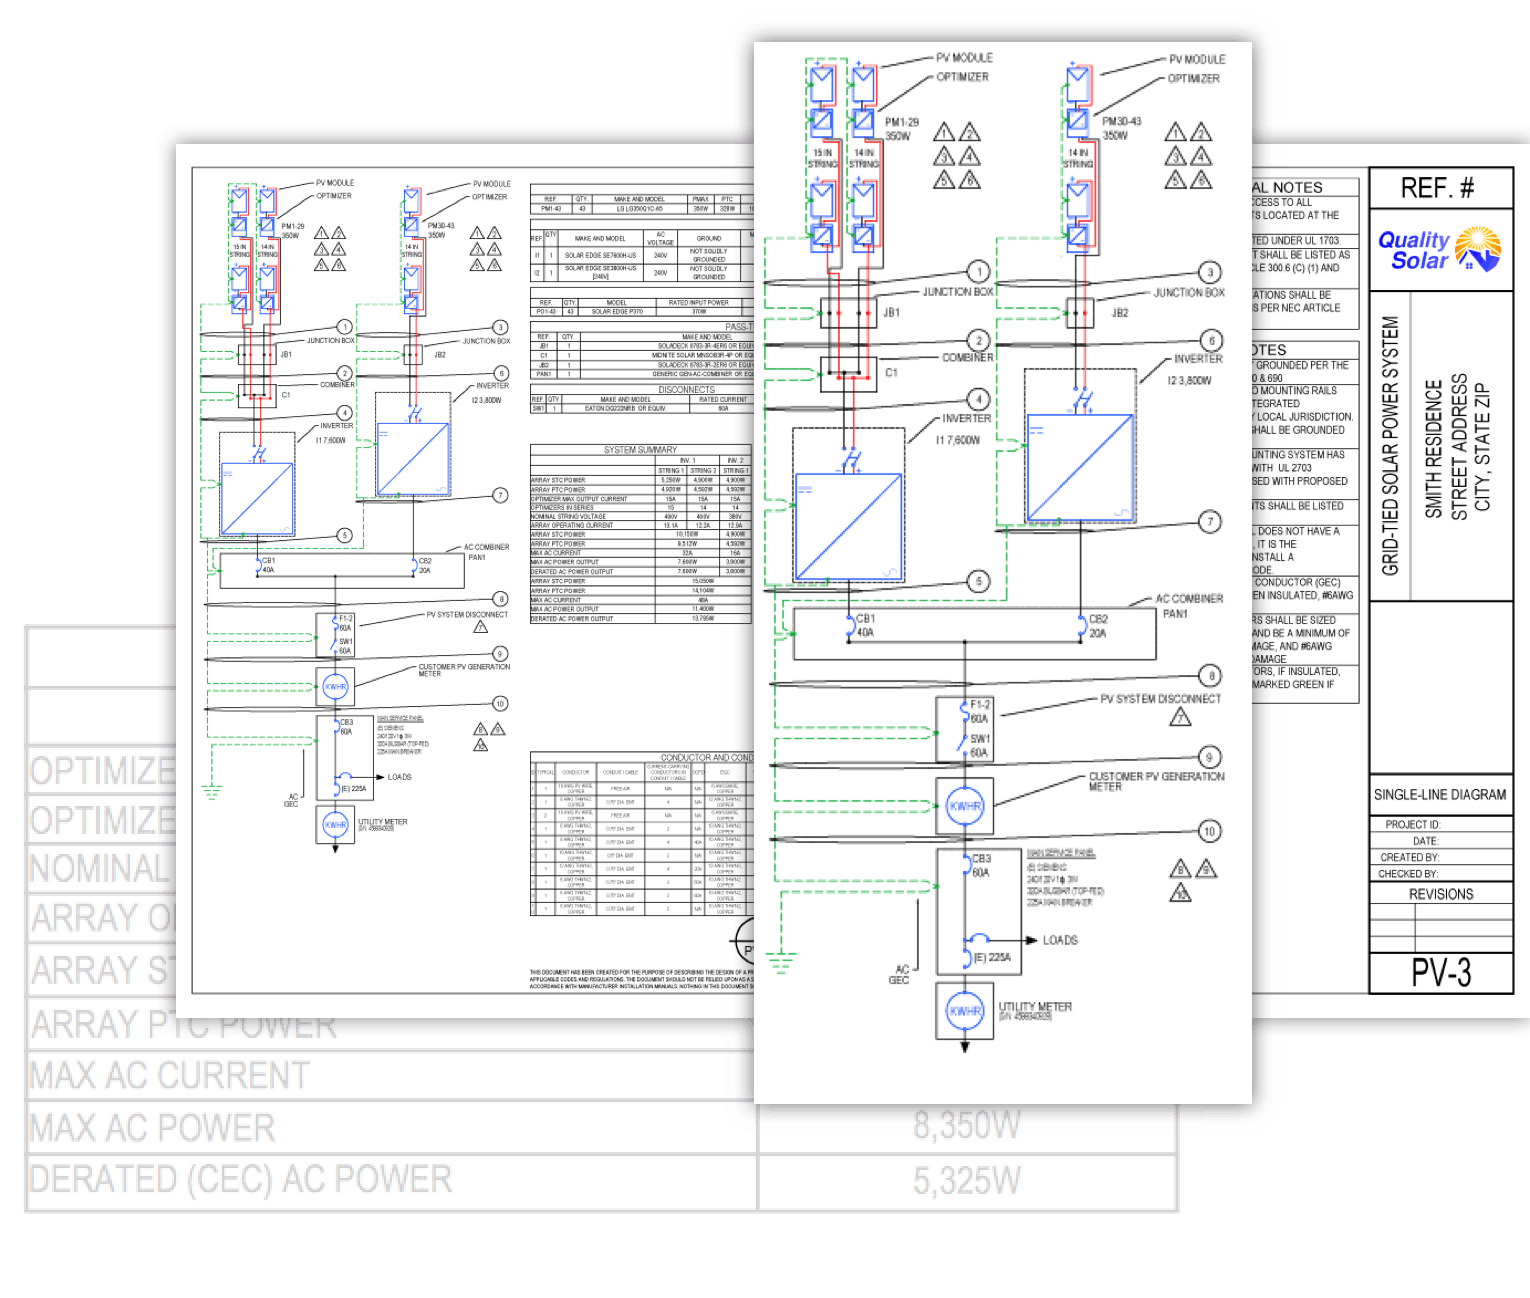Click circled callout number 10 in the enlarged diagram
The width and height of the screenshot is (1530, 1298).
coord(1210,831)
